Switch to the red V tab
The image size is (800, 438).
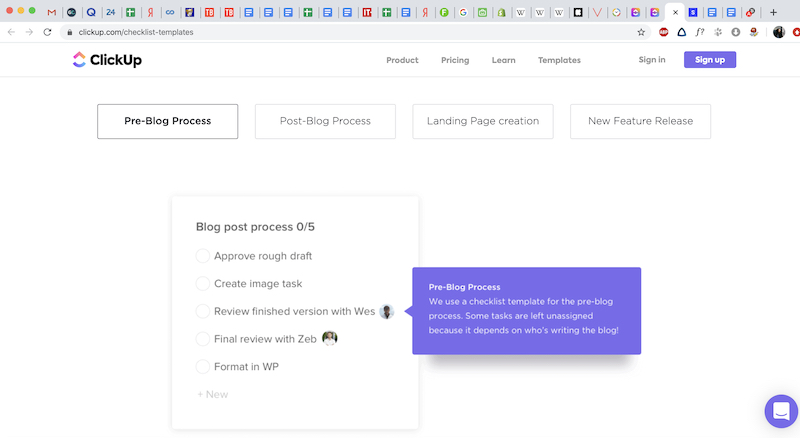pos(597,12)
